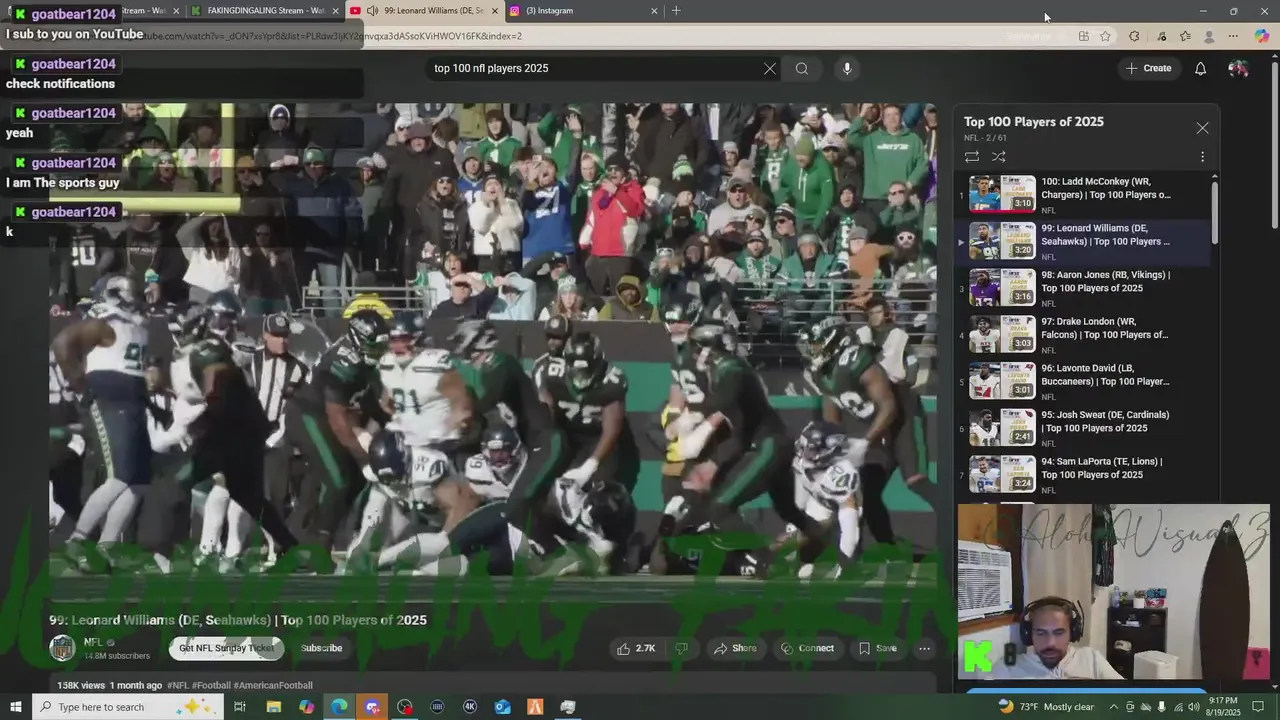Mute the tab playing Leonard Williams video
1280x720 pixels.
[372, 11]
